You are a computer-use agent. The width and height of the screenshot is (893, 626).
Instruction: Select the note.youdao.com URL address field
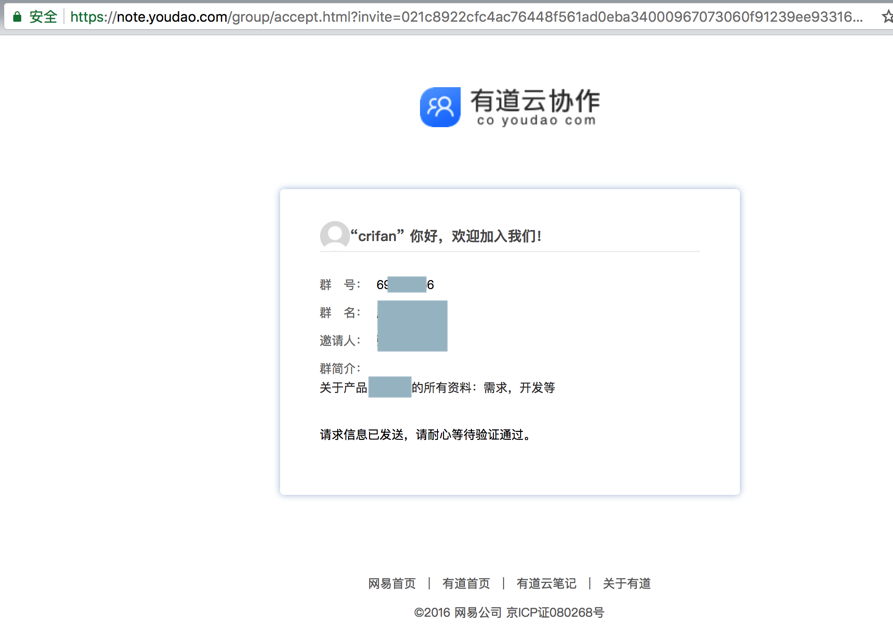pos(466,17)
